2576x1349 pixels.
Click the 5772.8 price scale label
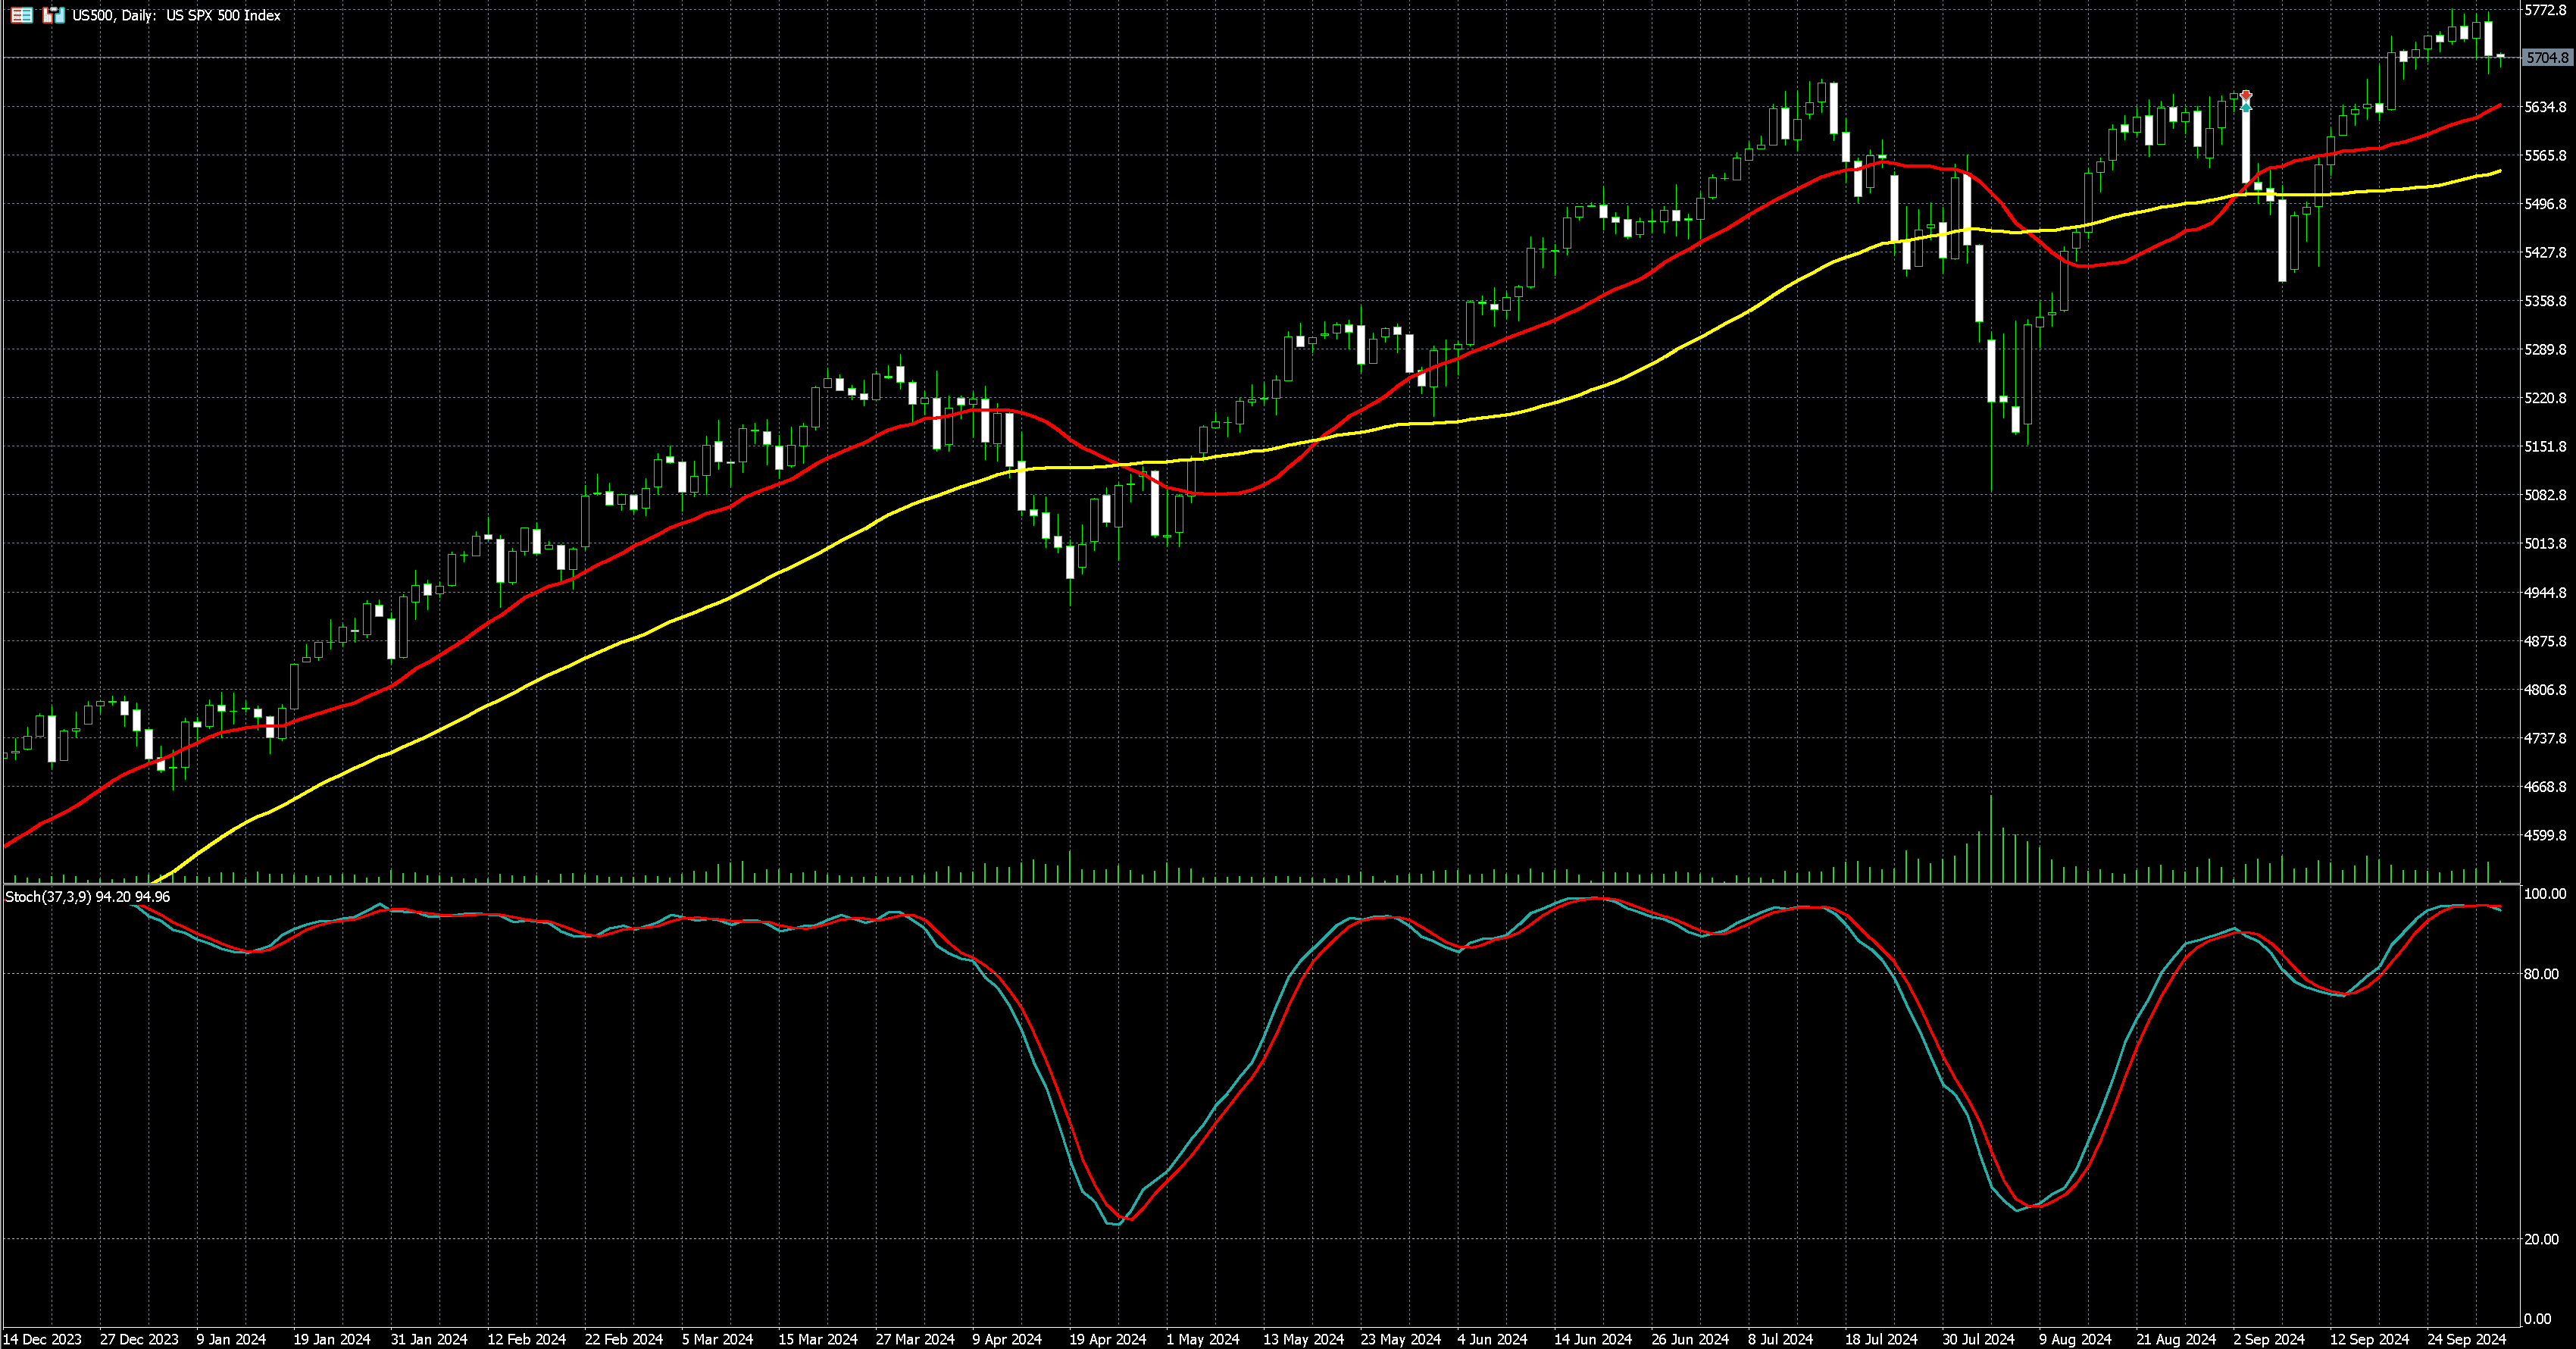(x=2545, y=10)
